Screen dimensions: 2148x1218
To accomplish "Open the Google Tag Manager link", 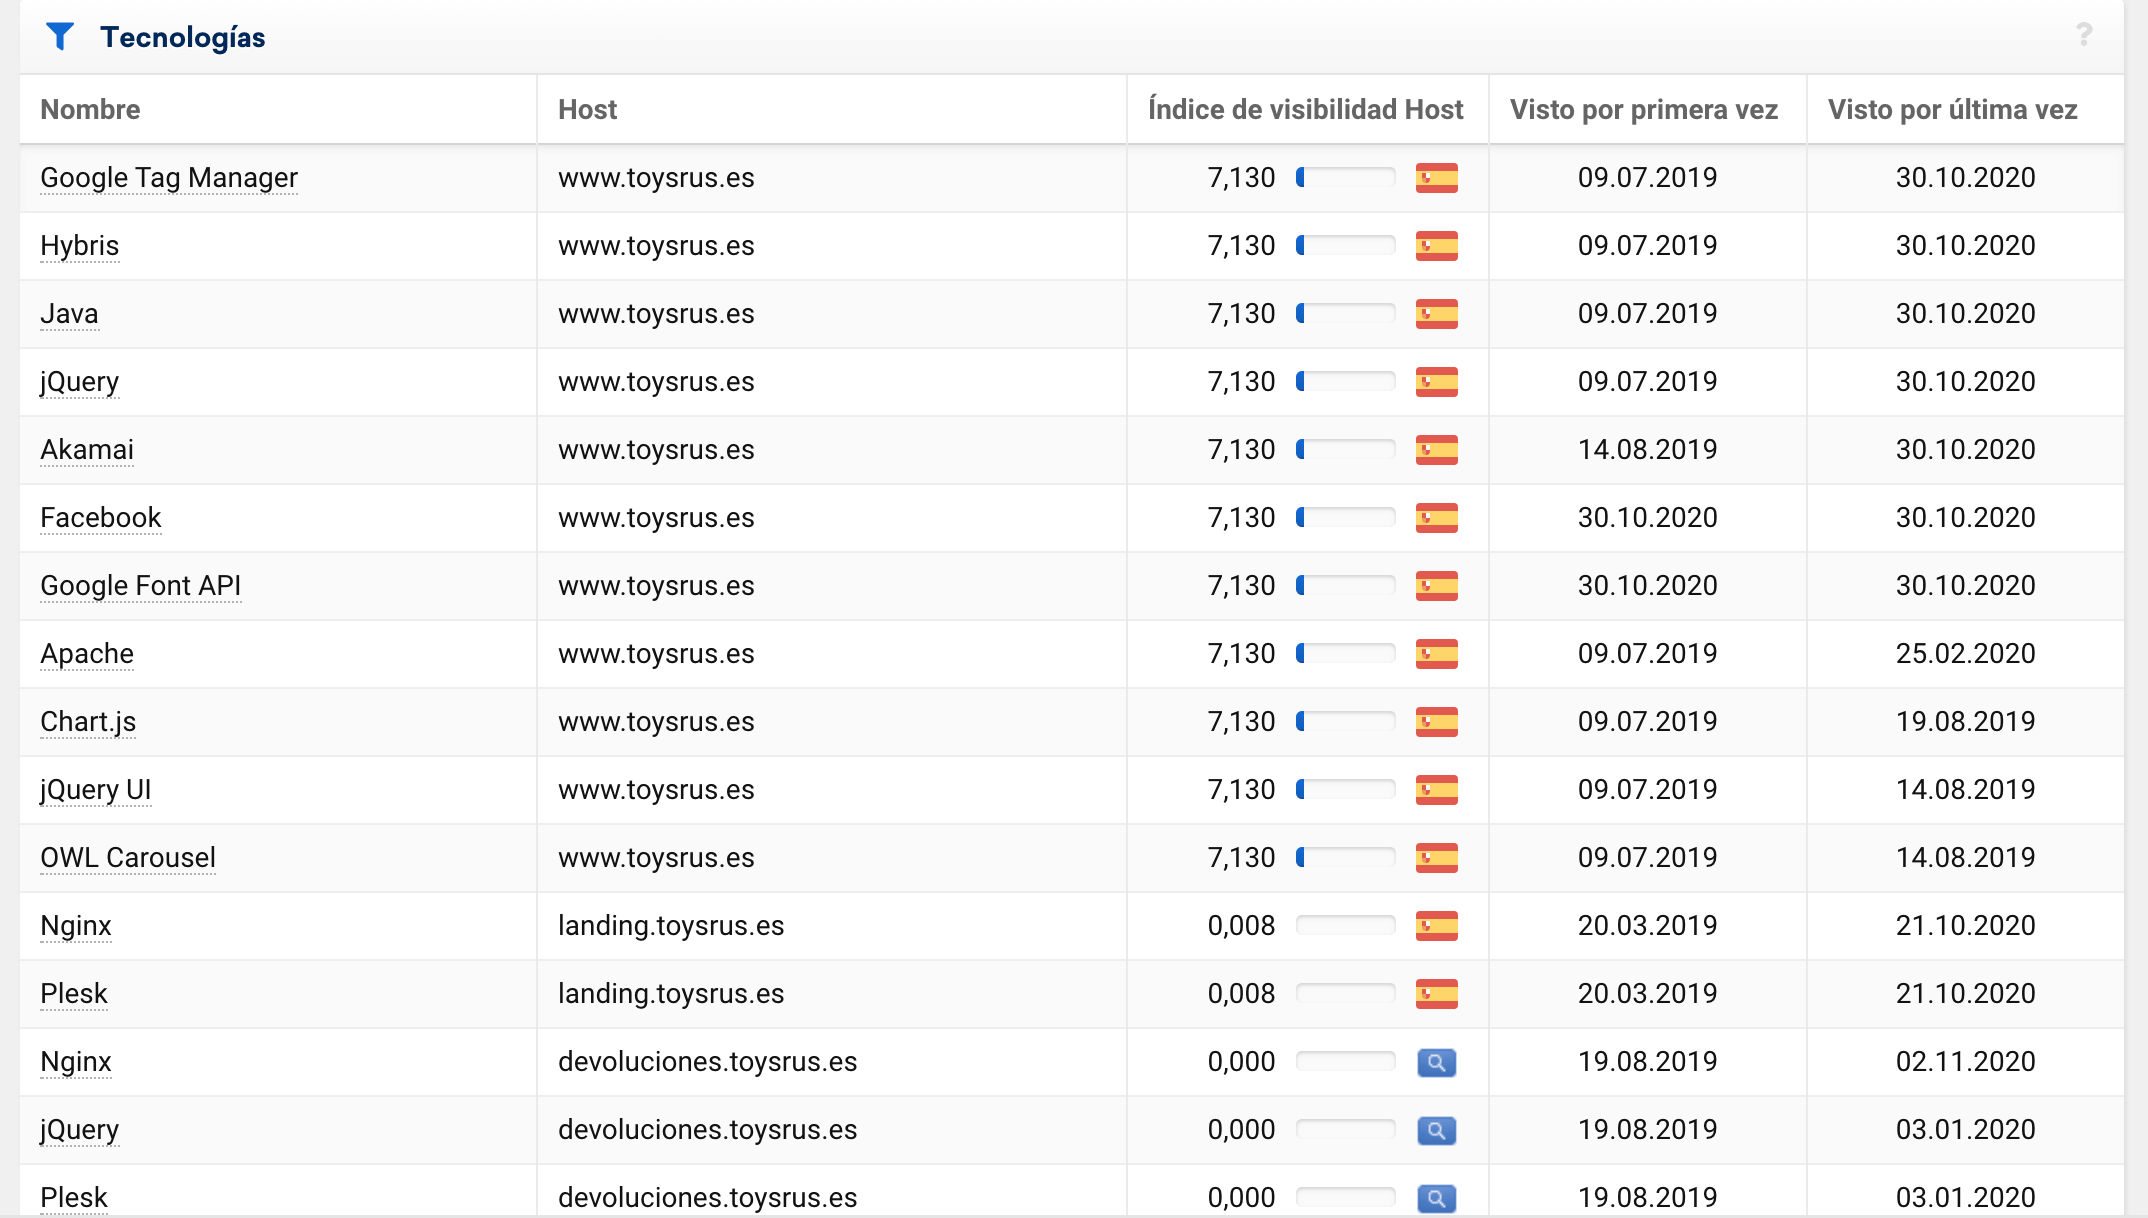I will click(x=169, y=178).
